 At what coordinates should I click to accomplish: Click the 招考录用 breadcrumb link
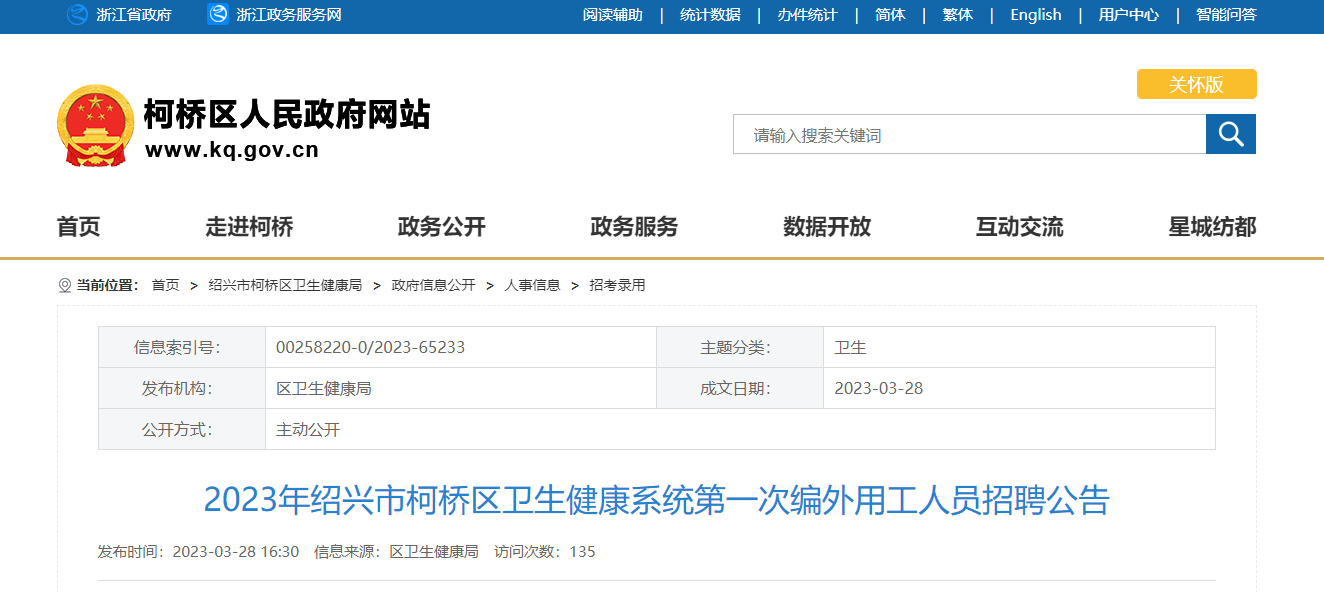click(617, 285)
